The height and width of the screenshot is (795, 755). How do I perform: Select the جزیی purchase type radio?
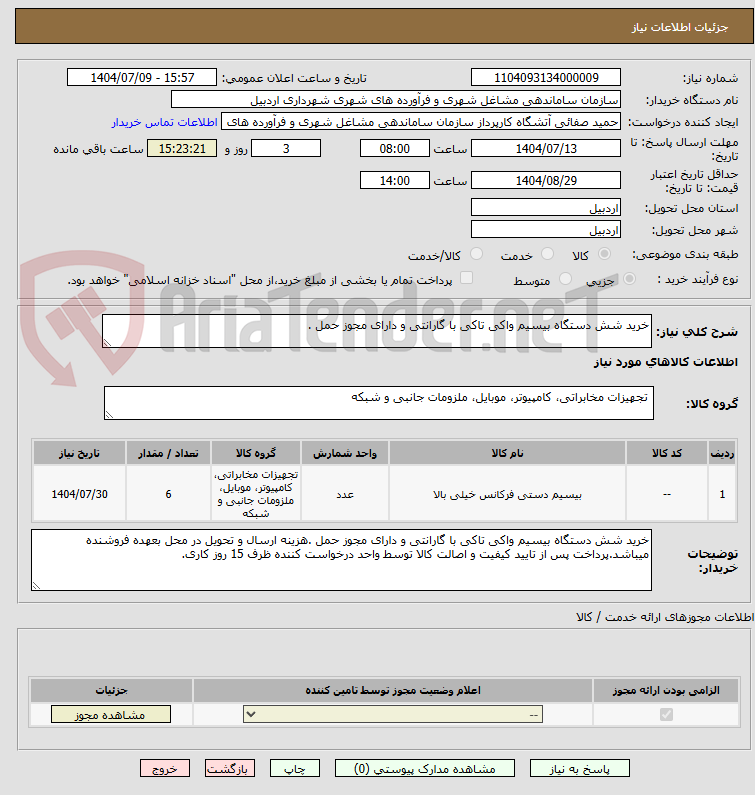point(629,278)
